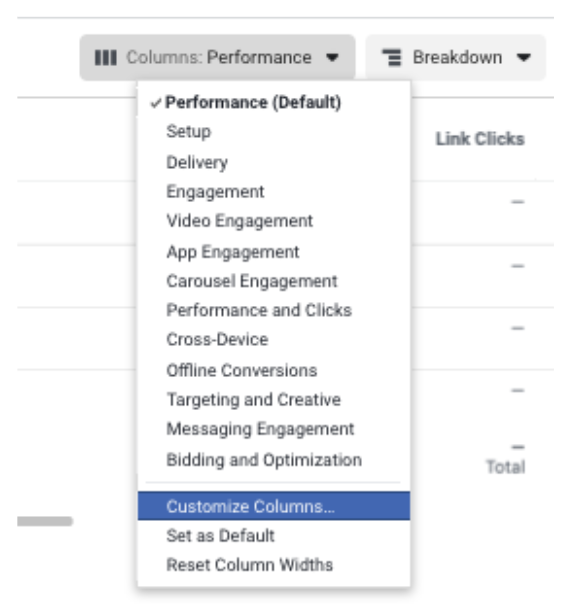Choose Carousel Engagement preset
This screenshot has width=588, height=605.
274,281
